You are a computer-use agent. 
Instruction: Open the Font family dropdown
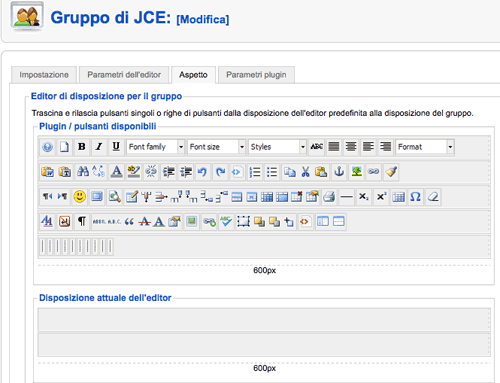click(x=156, y=147)
